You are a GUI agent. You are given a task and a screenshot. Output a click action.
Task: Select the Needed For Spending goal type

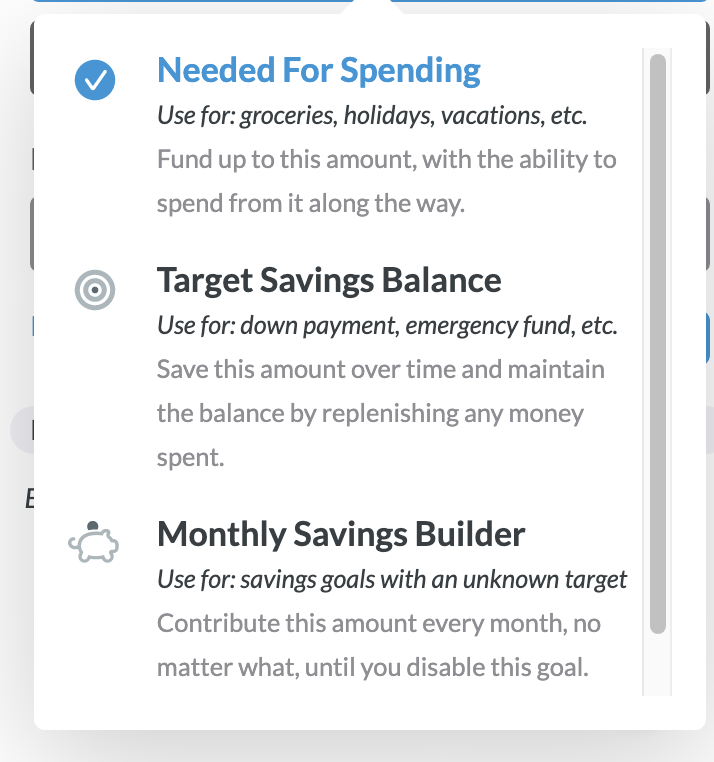tap(319, 70)
